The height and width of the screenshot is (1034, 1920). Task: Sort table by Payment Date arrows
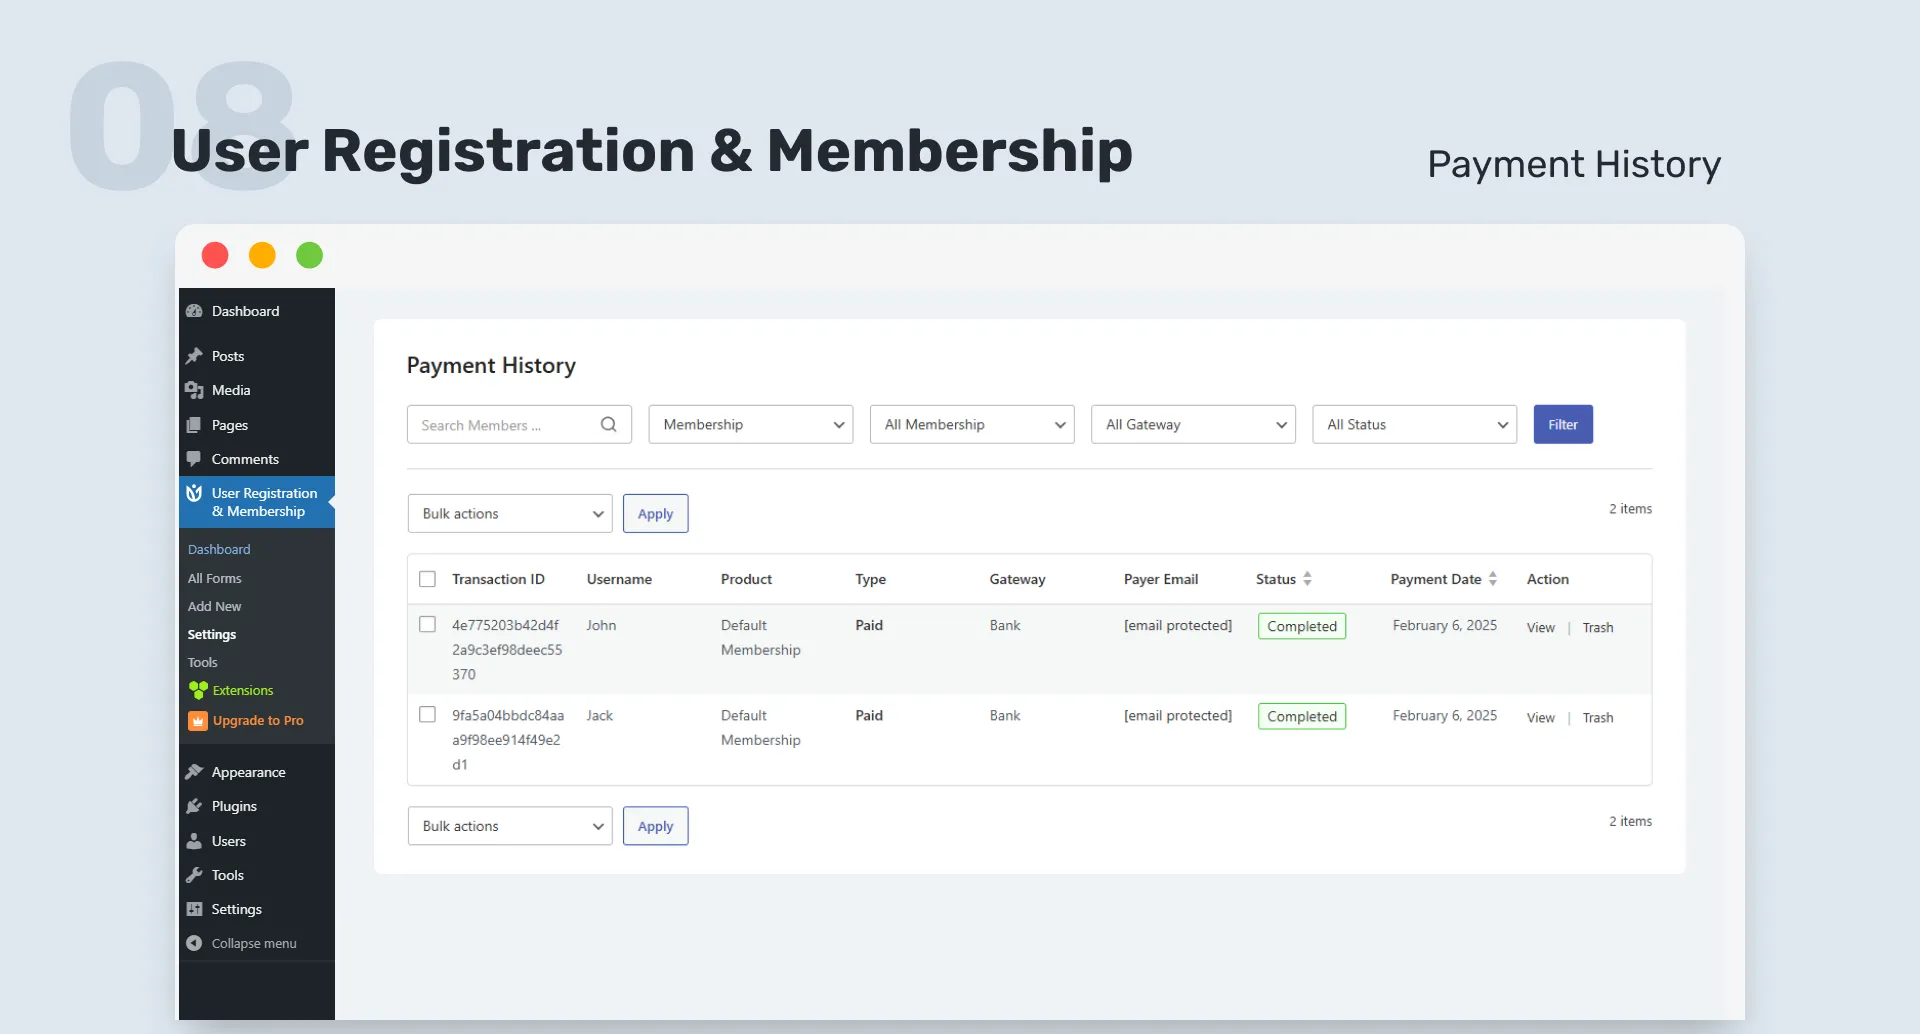[x=1493, y=579]
